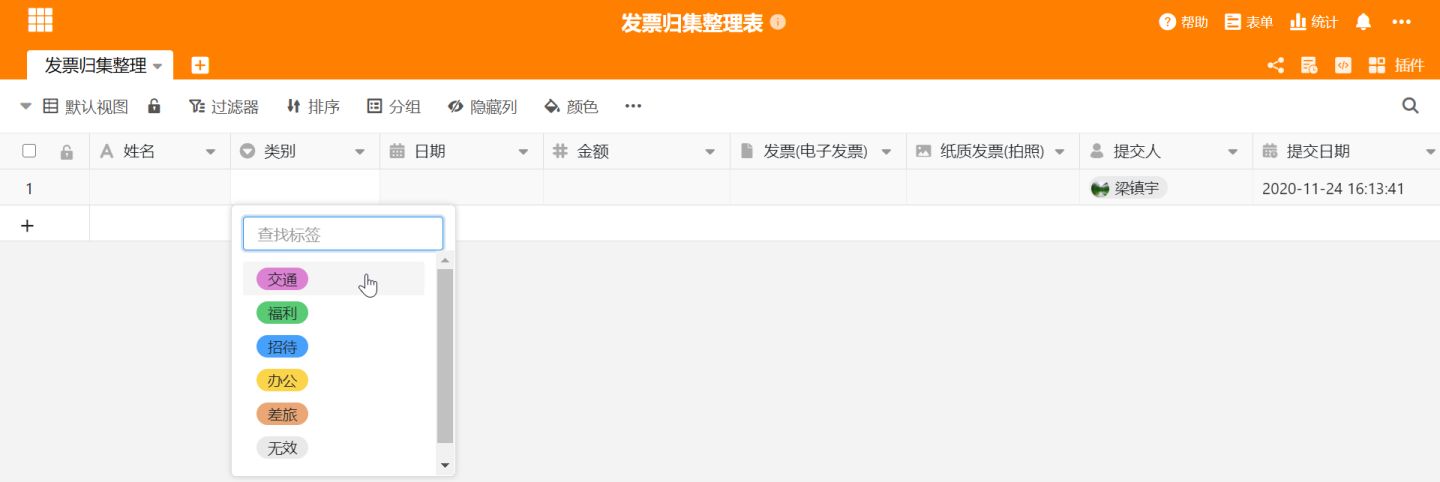This screenshot has height=482, width=1440.
Task: Click the 日期 cell in row 1
Action: click(462, 188)
